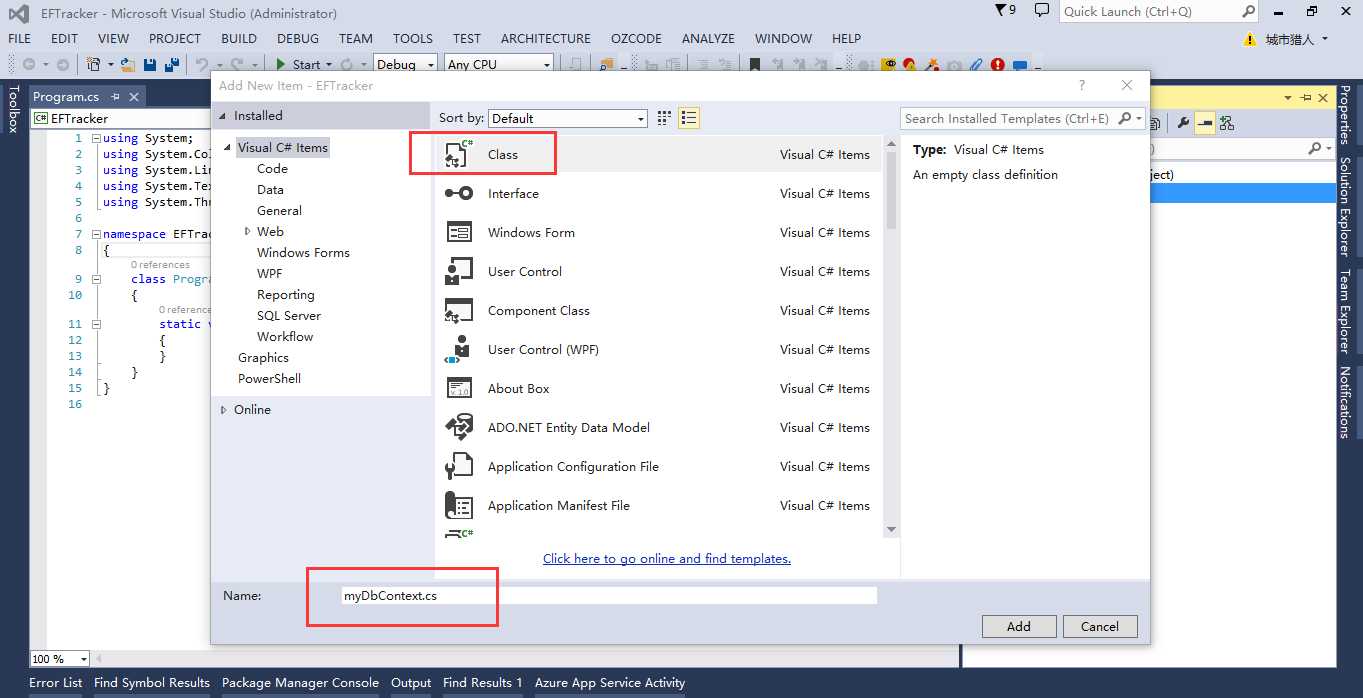The image size is (1363, 698).
Task: Click the Save icon in toolbar
Action: point(150,64)
